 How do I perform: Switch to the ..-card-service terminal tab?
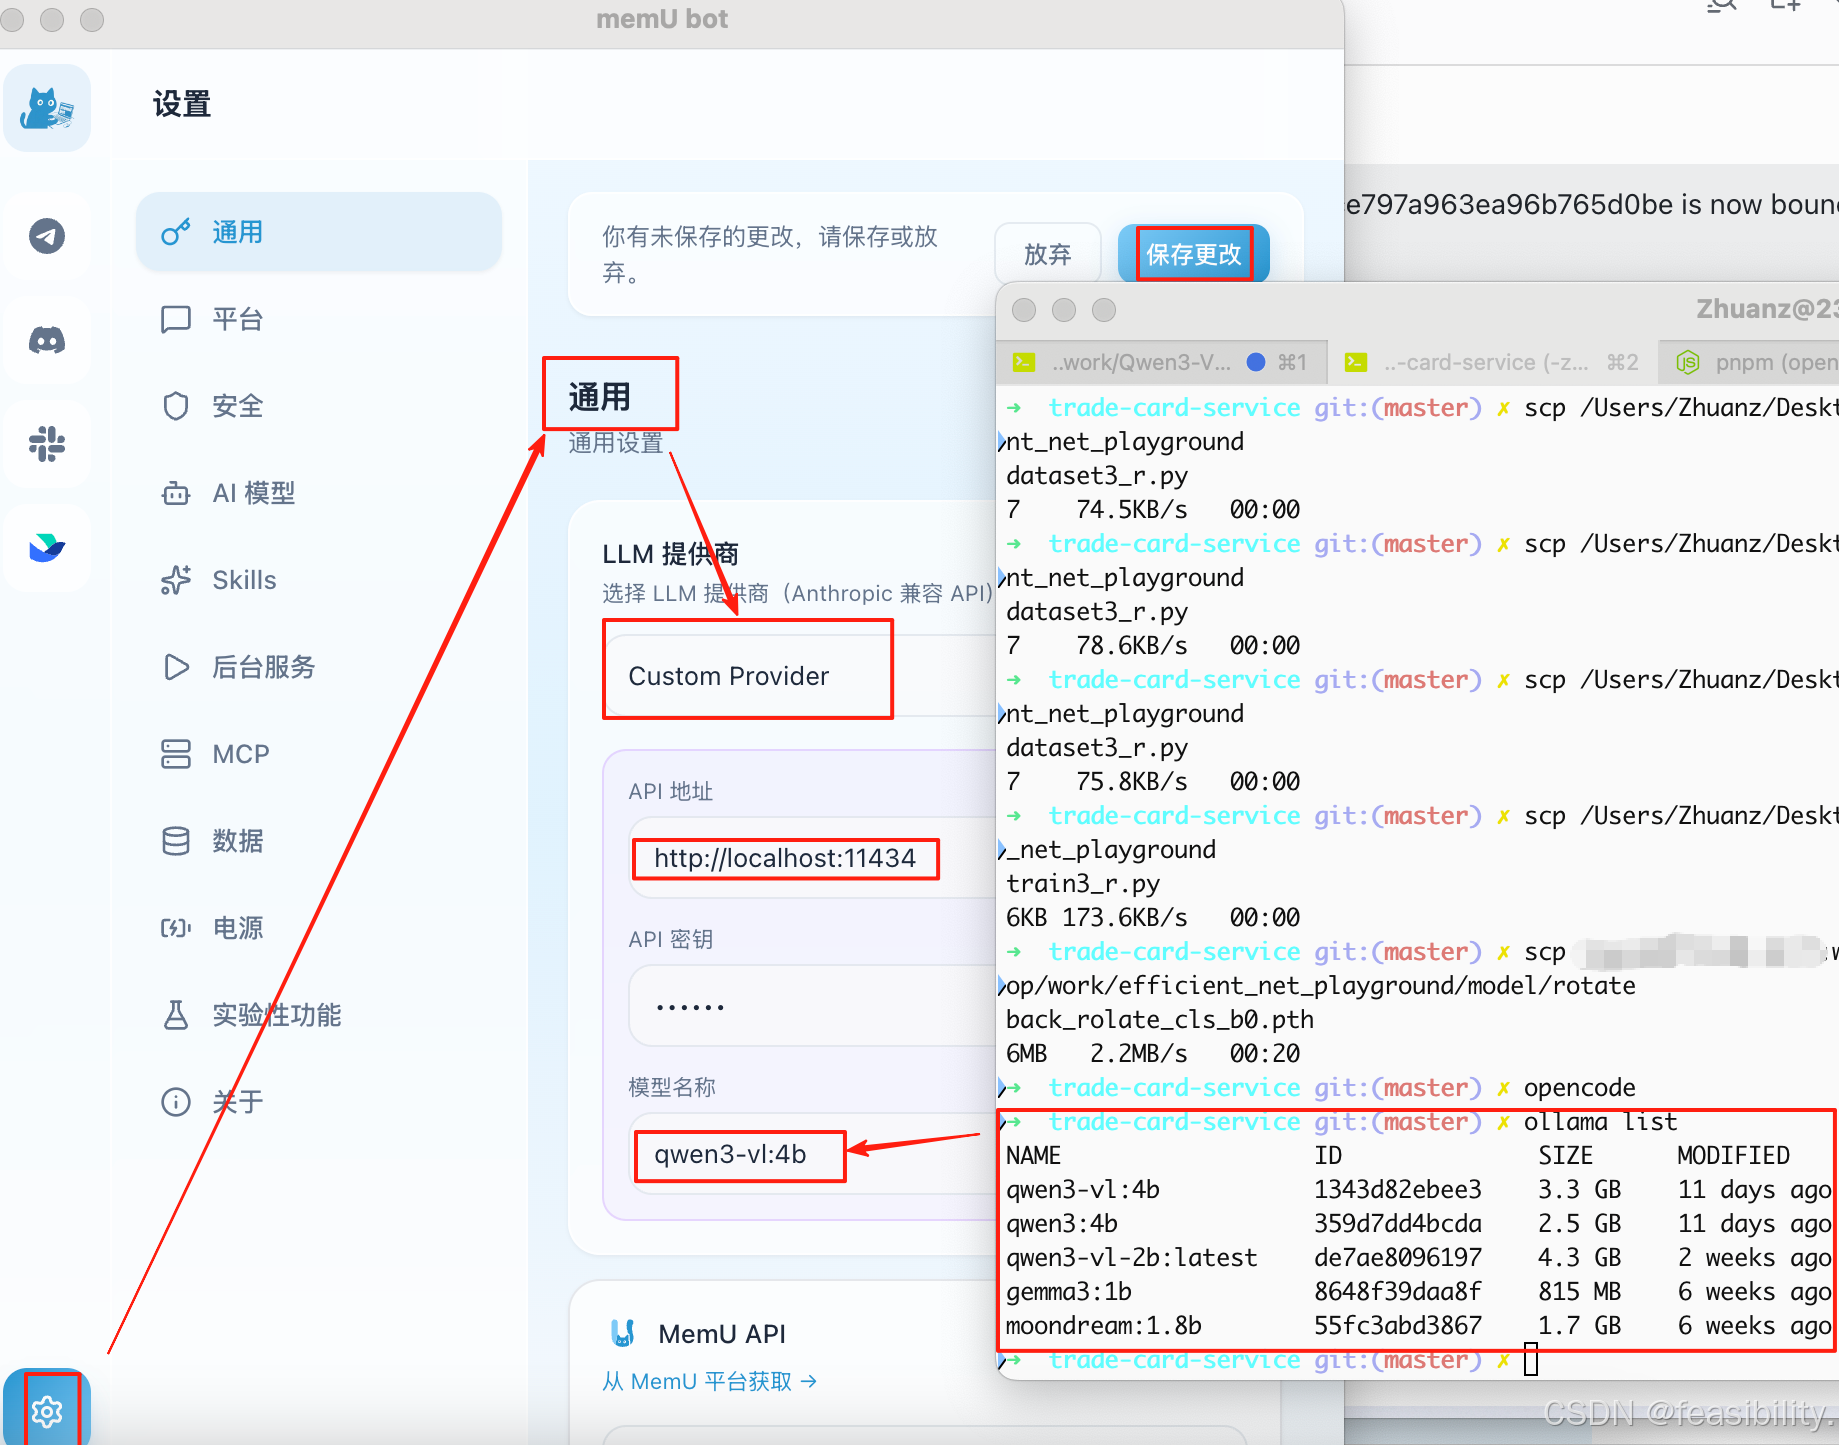[1494, 362]
